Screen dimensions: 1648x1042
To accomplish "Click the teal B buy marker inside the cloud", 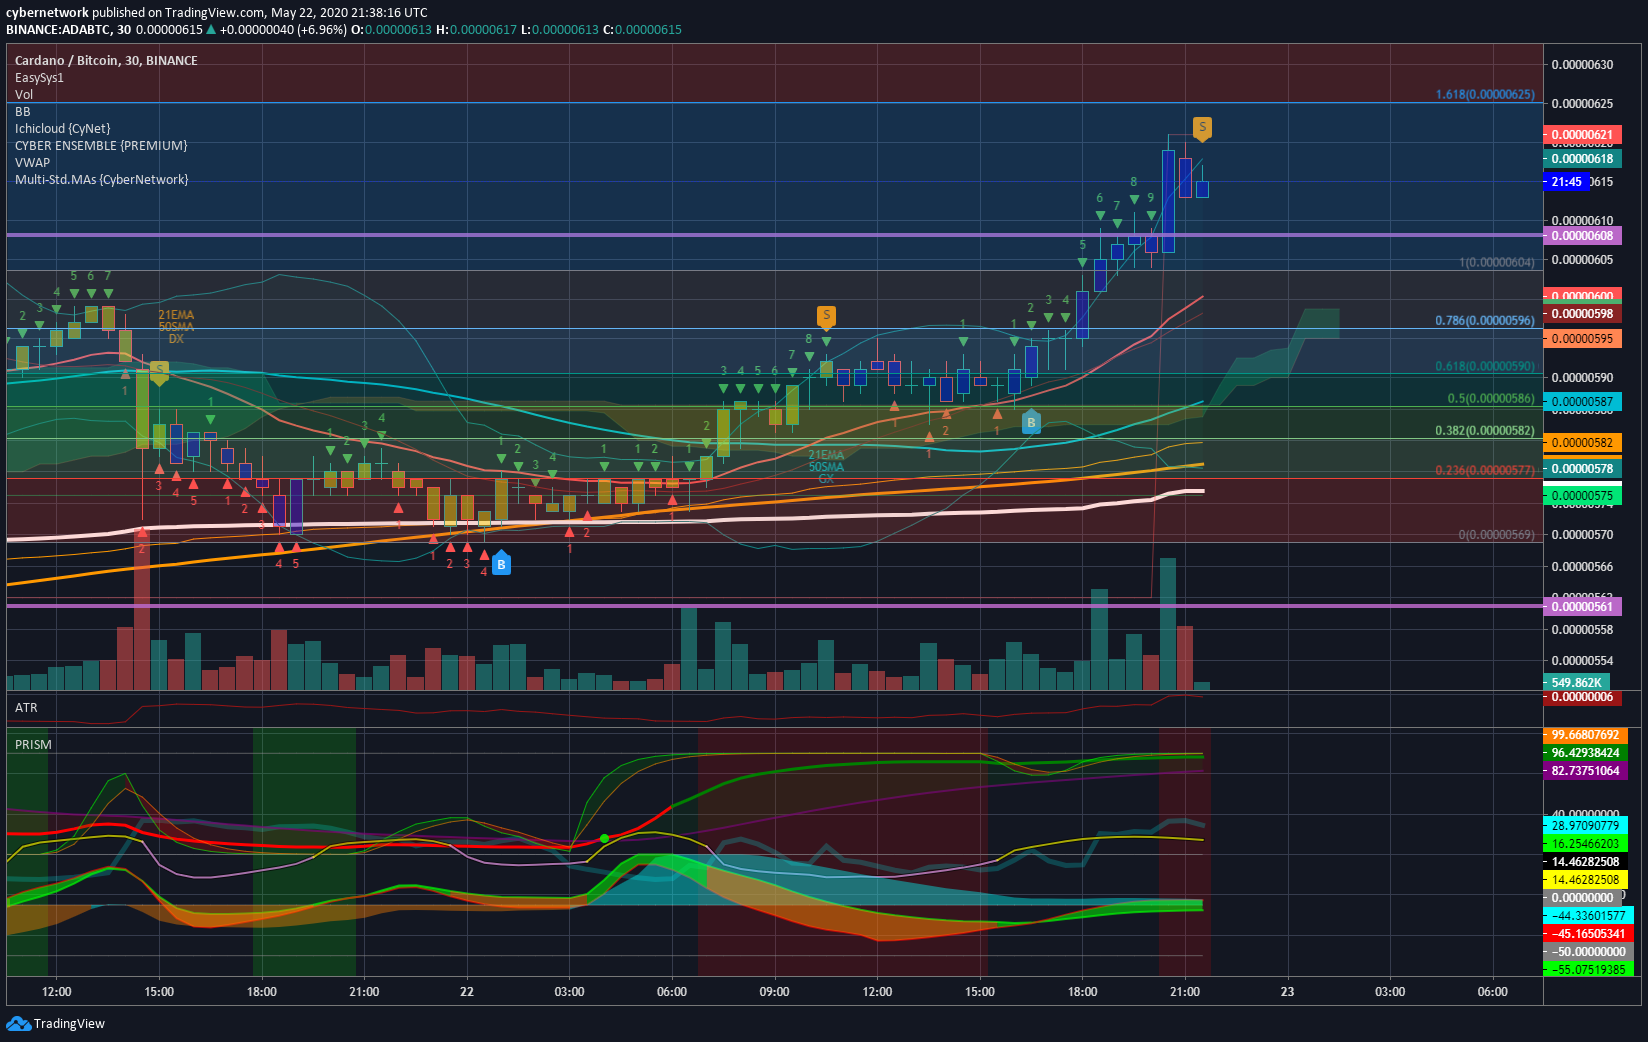I will coord(1031,421).
